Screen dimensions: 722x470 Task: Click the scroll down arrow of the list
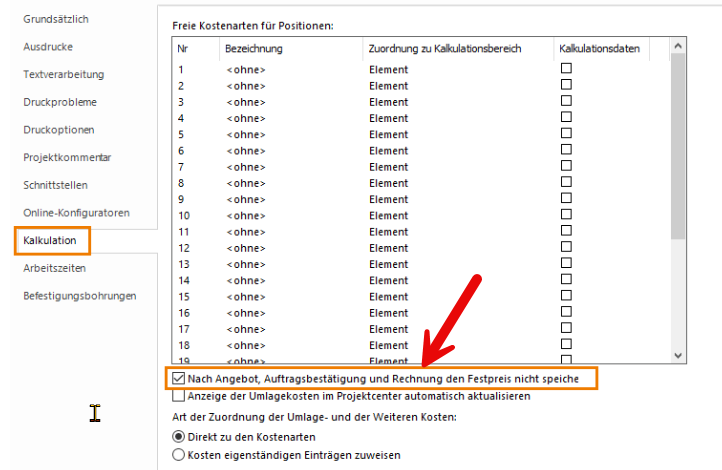point(678,355)
